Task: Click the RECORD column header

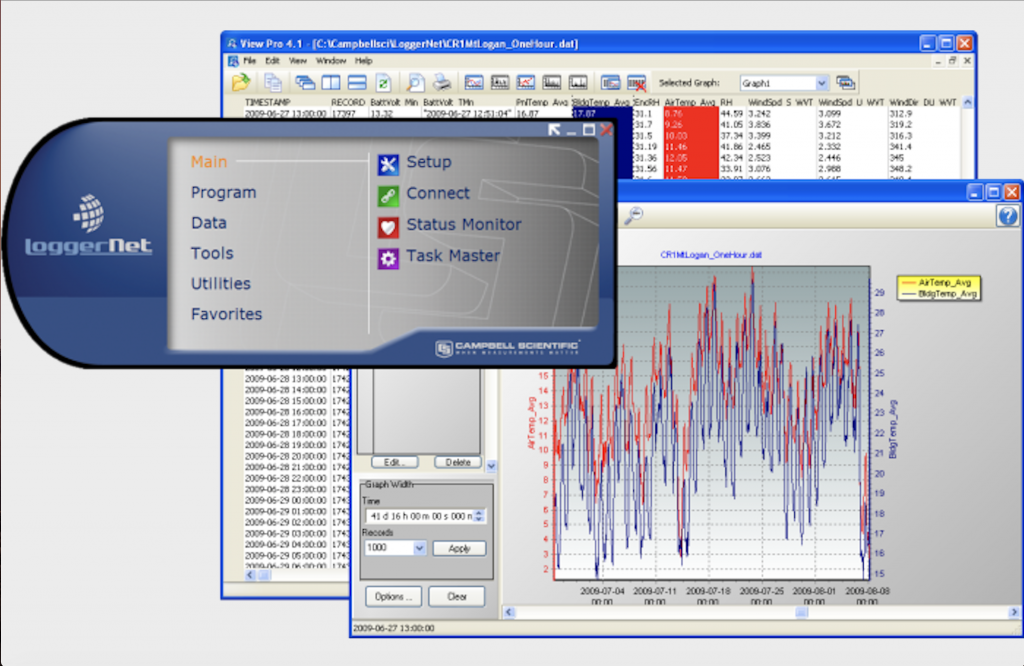Action: (x=347, y=103)
